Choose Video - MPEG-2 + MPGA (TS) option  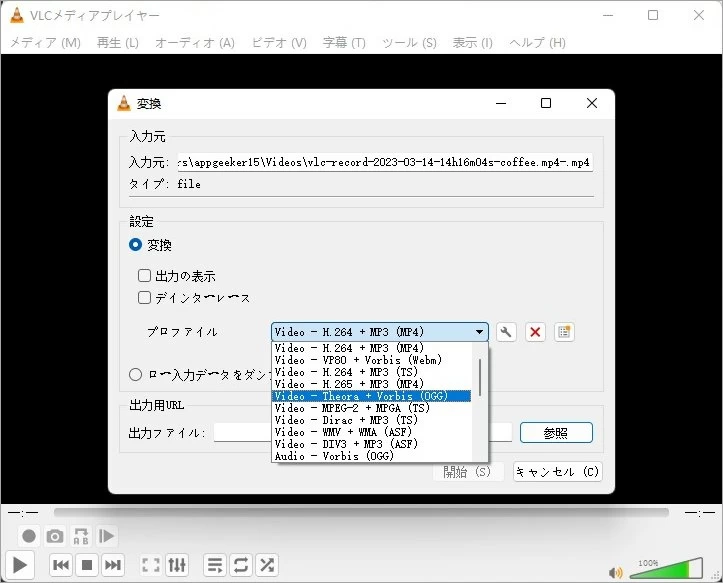point(372,408)
